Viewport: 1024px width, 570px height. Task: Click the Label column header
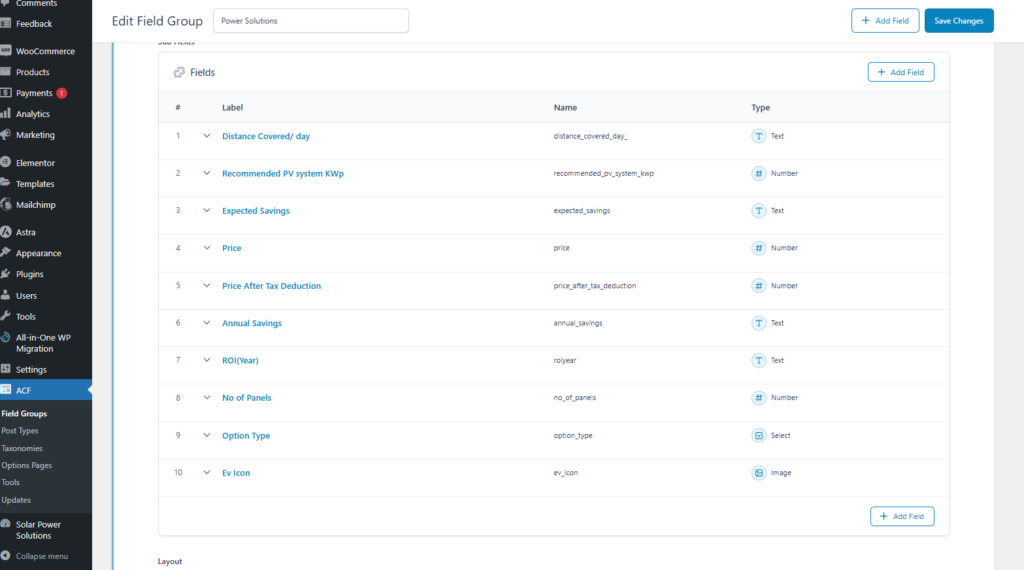click(232, 107)
